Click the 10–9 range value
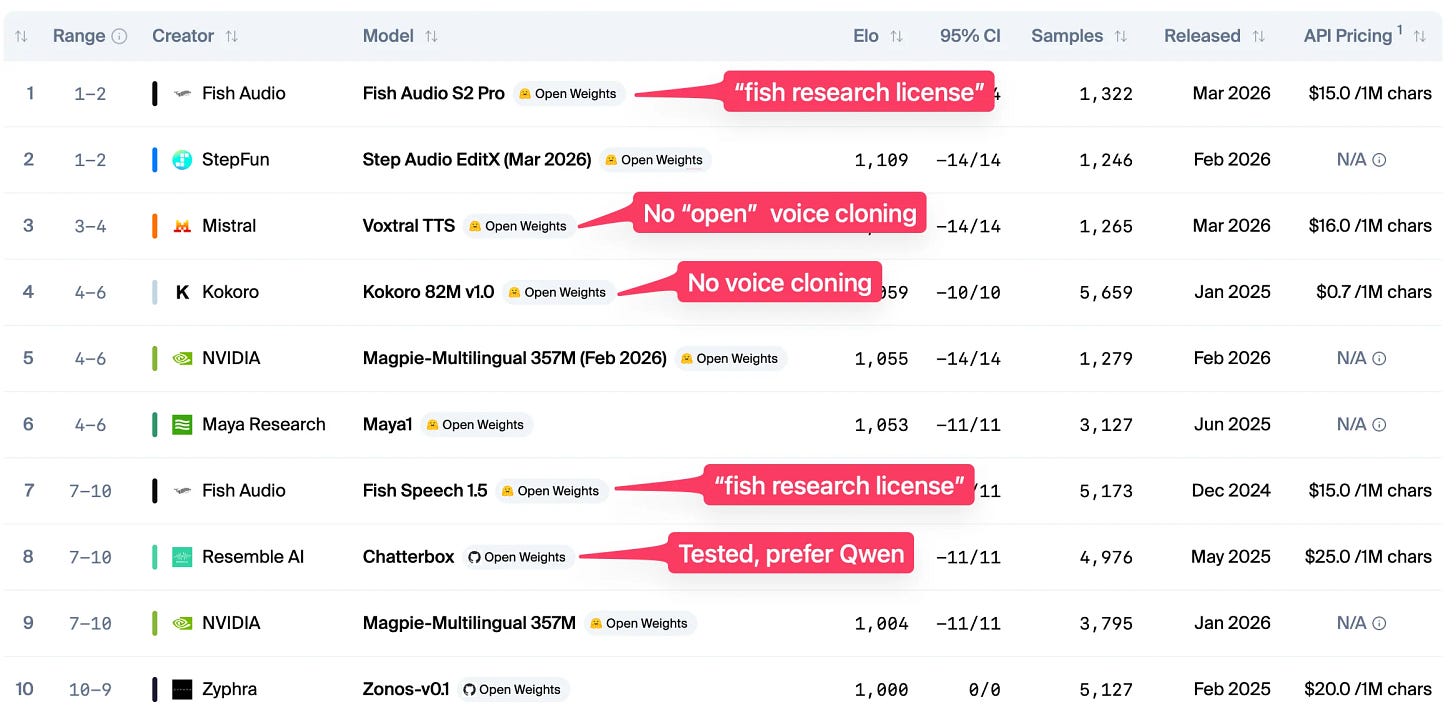The width and height of the screenshot is (1456, 722). 90,689
